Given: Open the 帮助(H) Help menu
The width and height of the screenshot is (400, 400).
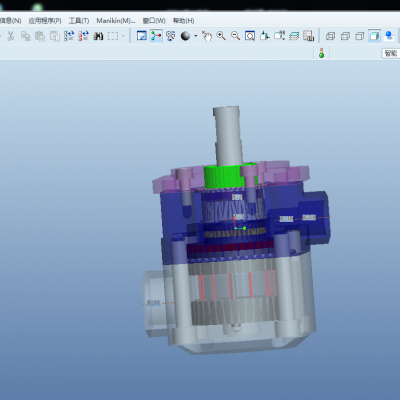Looking at the screenshot, I should (x=183, y=21).
